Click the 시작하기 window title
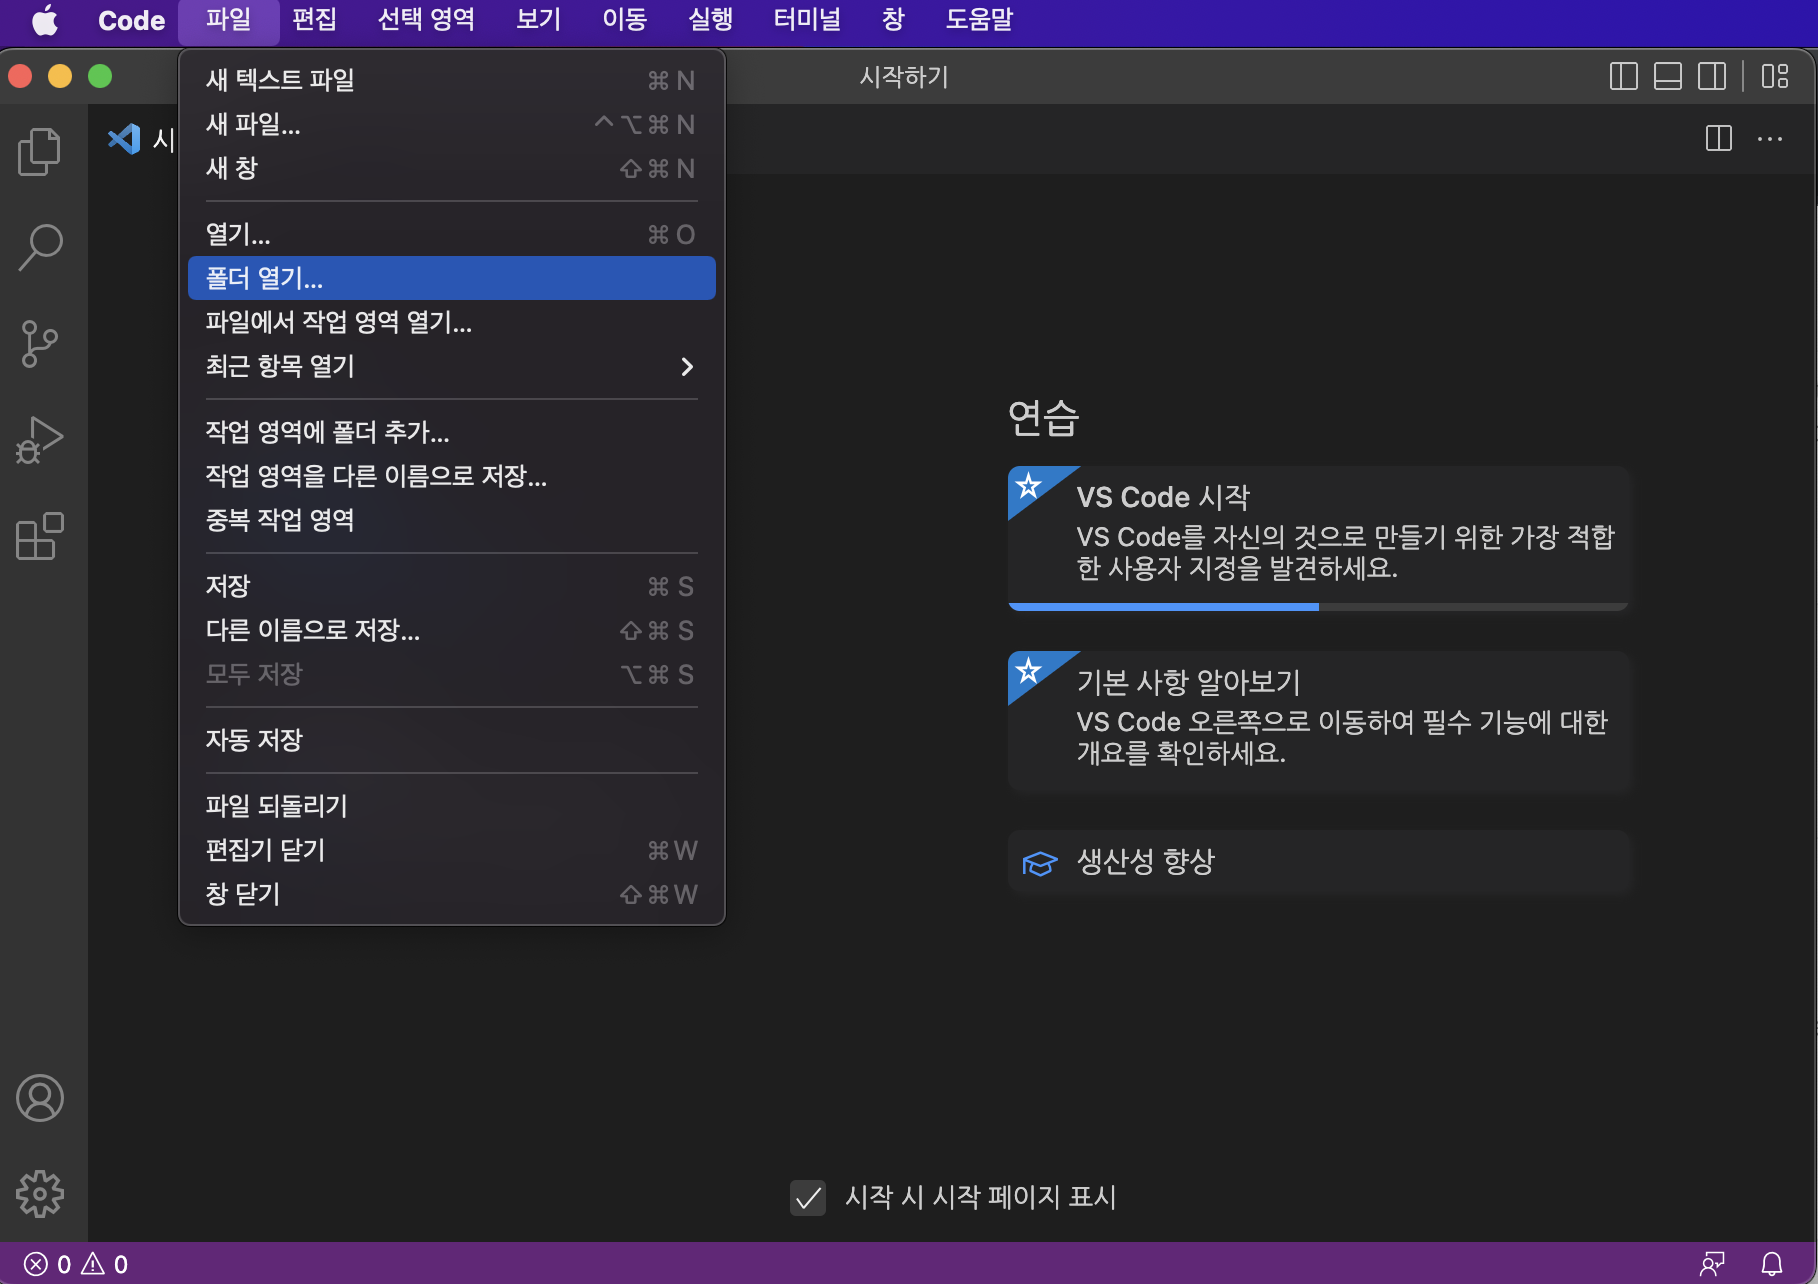1818x1284 pixels. pos(904,77)
